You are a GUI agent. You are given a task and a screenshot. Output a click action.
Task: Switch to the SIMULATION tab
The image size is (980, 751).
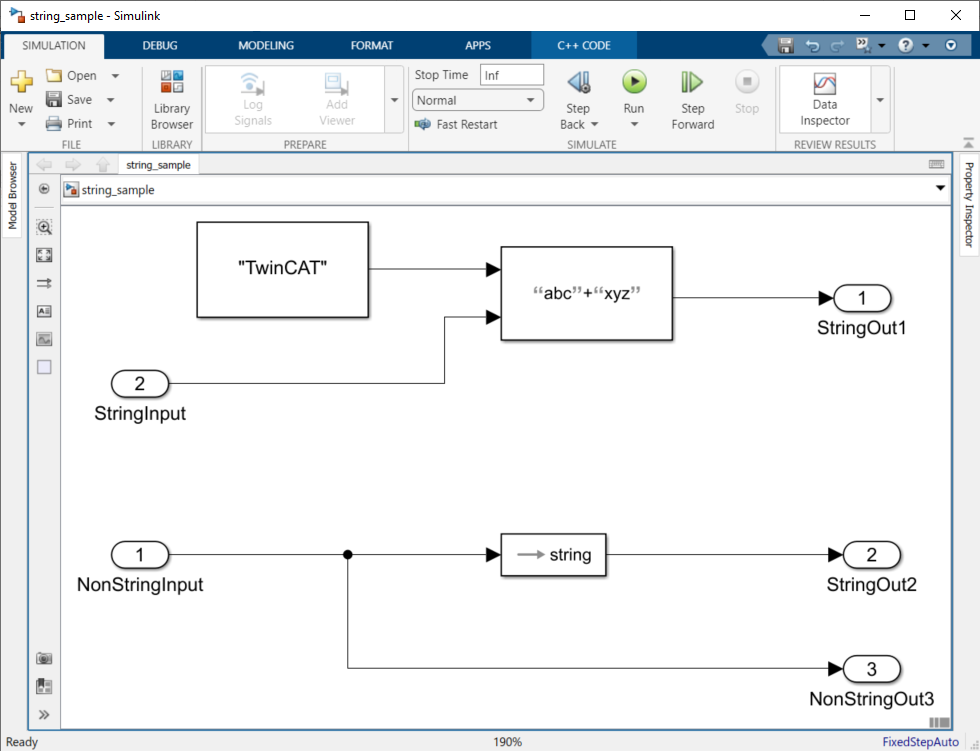tap(54, 46)
